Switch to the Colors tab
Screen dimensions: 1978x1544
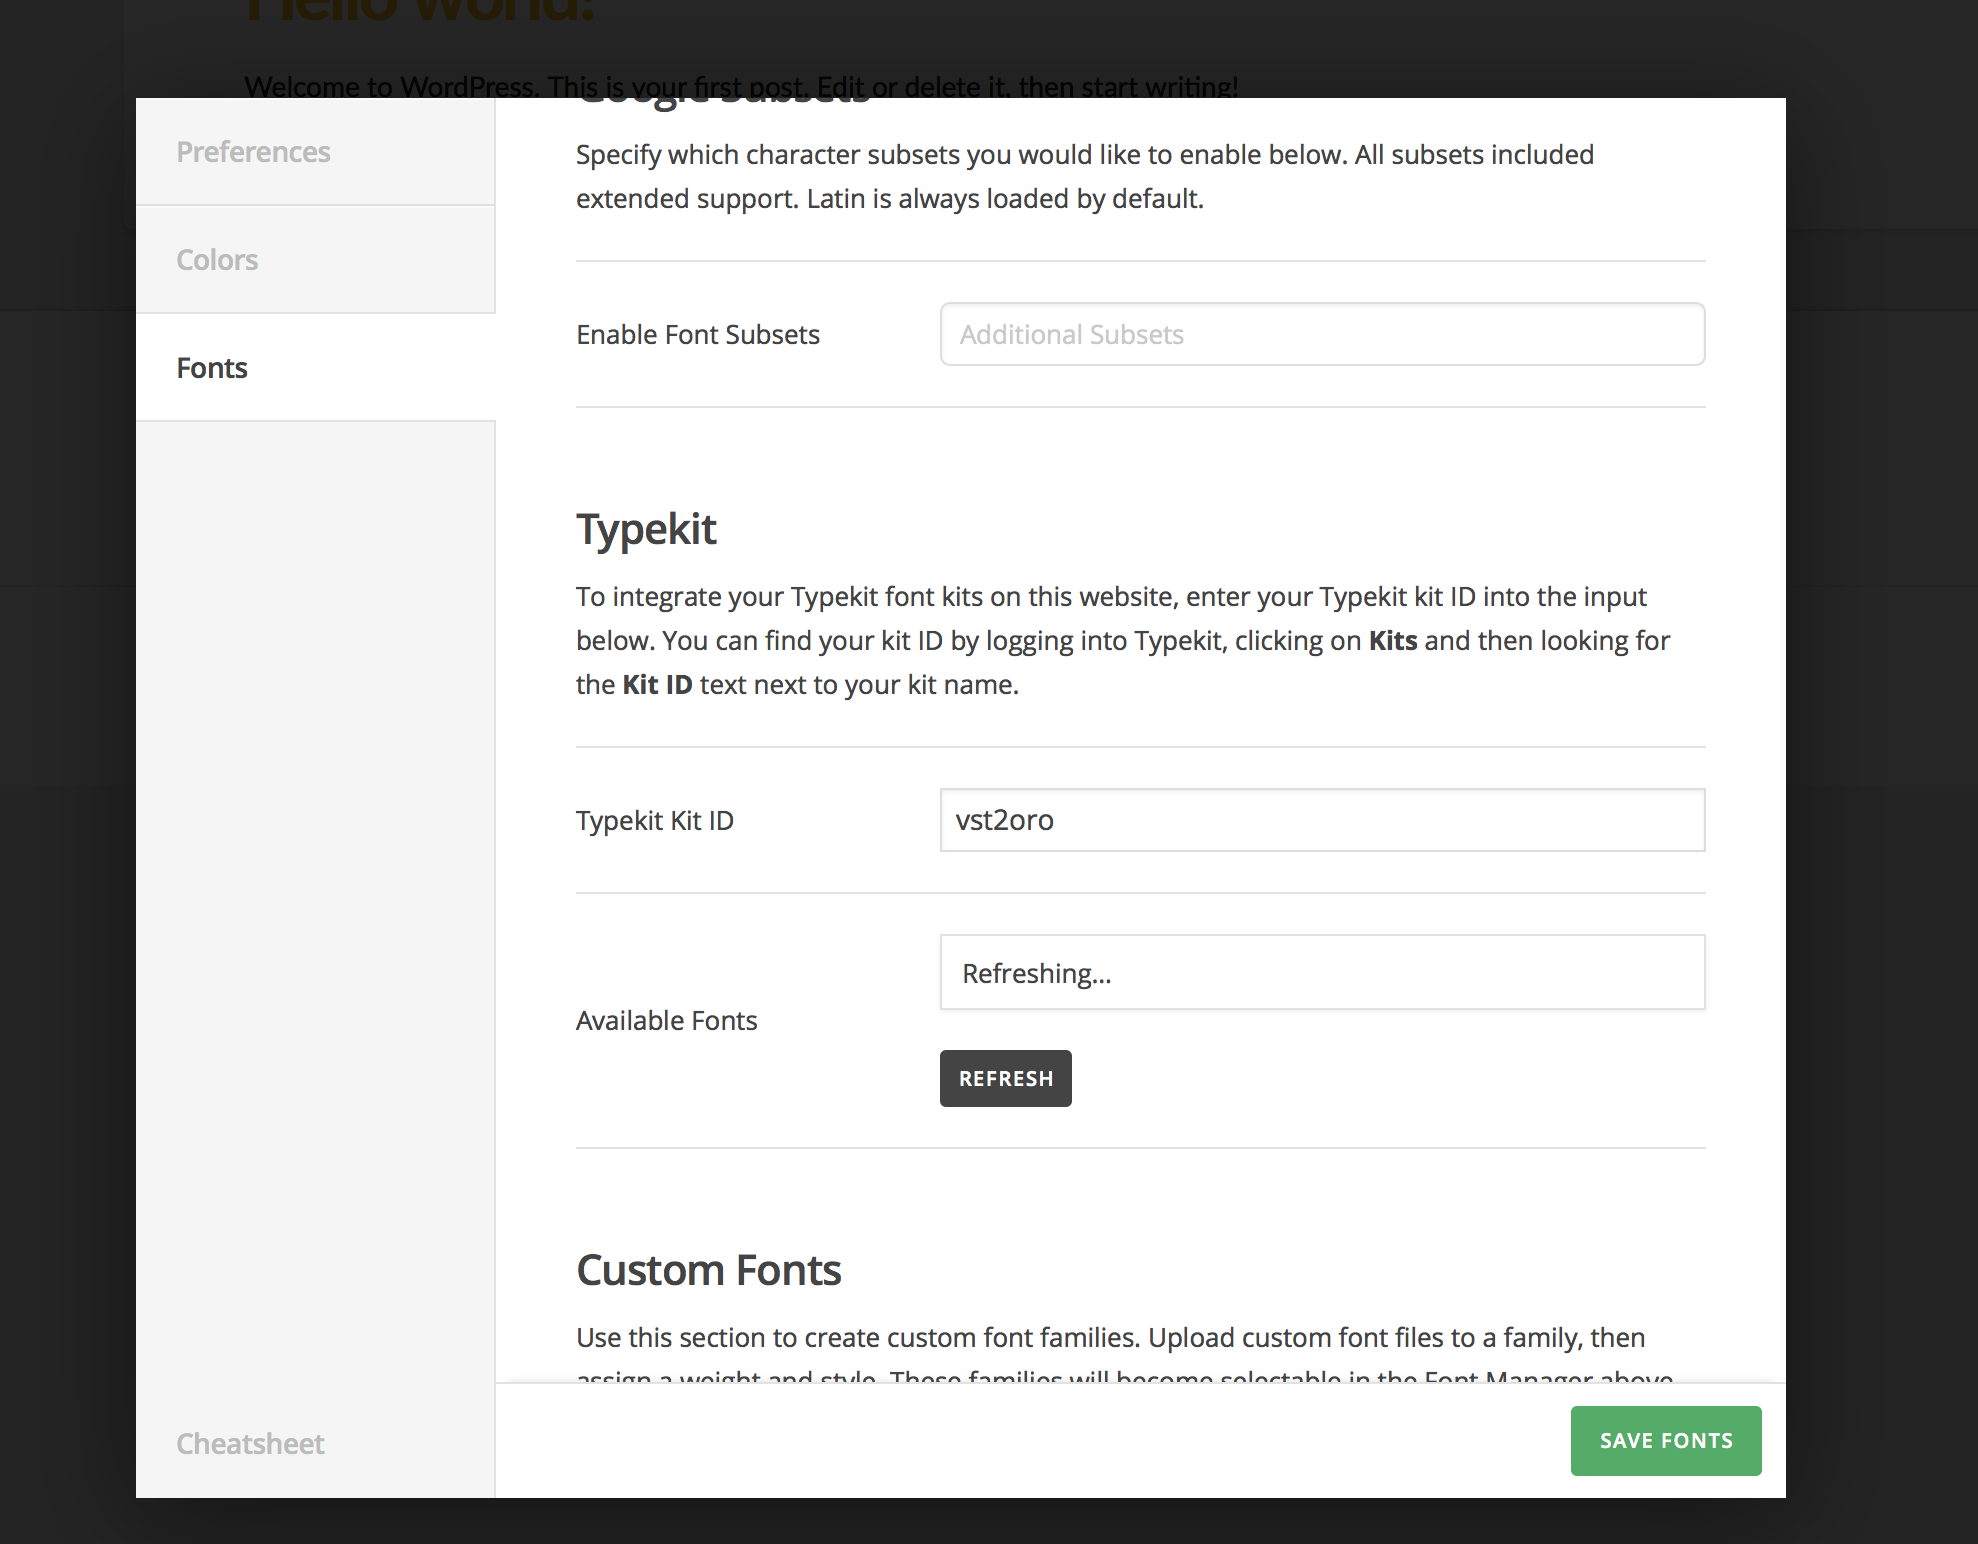[315, 260]
